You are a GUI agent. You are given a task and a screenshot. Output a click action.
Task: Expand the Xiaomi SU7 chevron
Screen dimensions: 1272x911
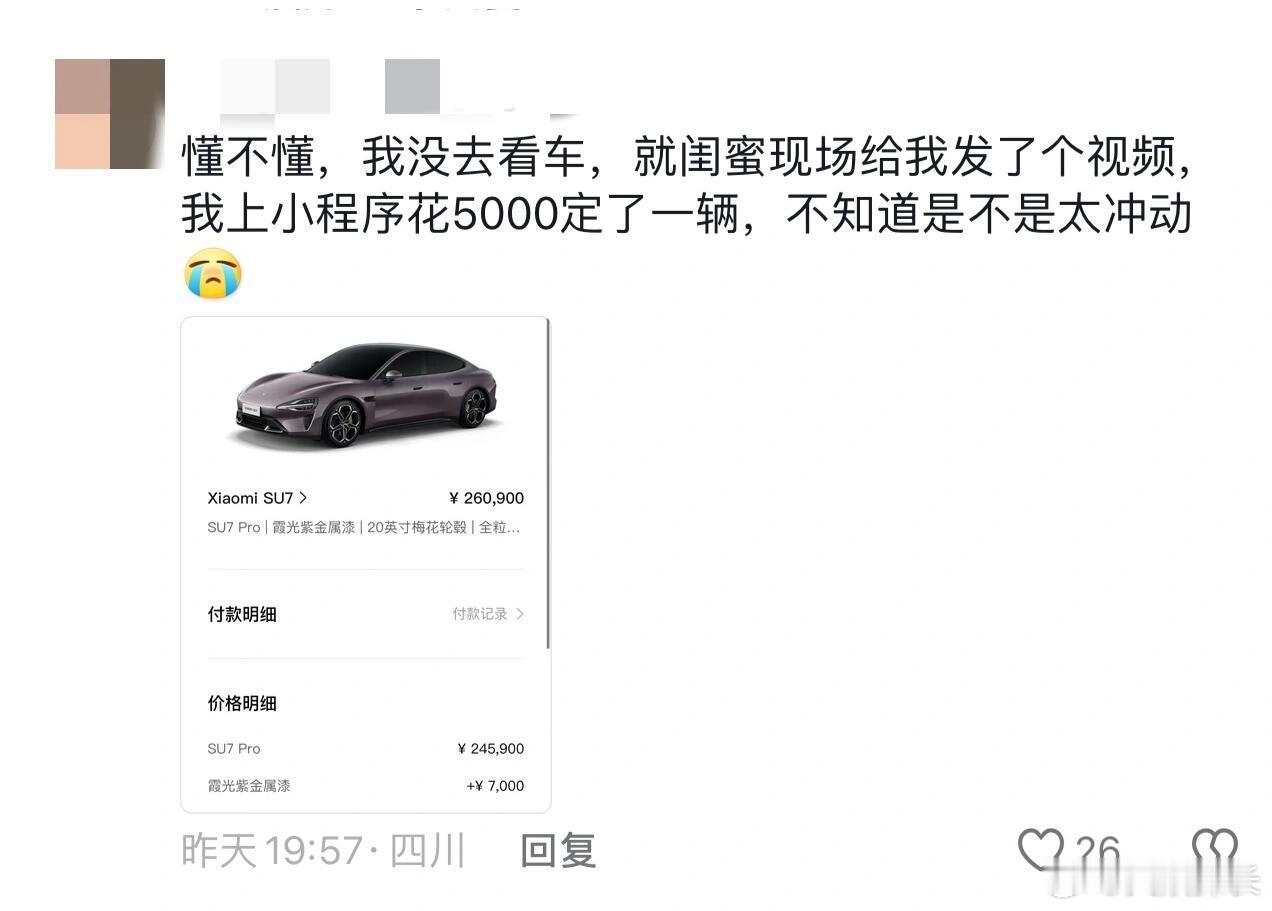tap(303, 498)
